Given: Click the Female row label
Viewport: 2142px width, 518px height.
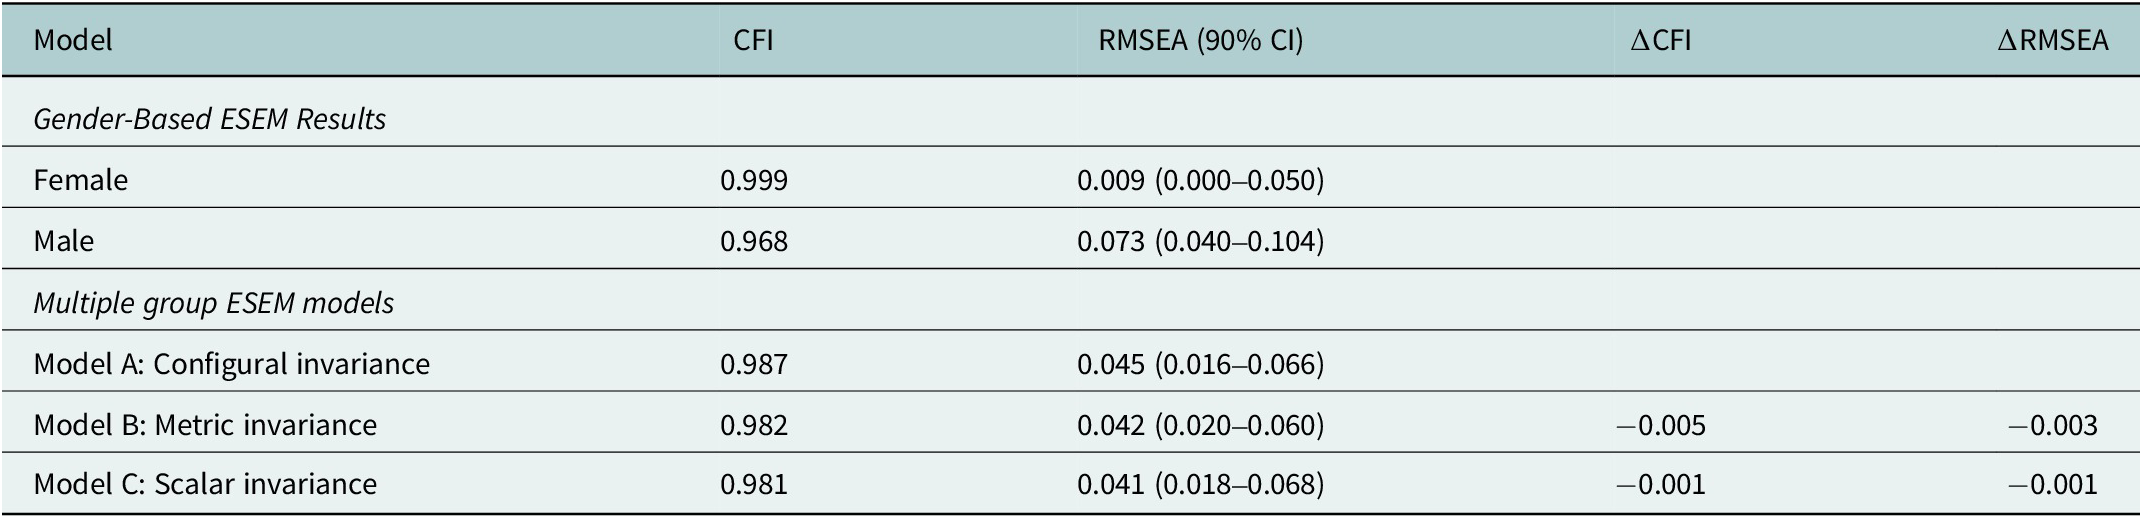Looking at the screenshot, I should pos(81,180).
